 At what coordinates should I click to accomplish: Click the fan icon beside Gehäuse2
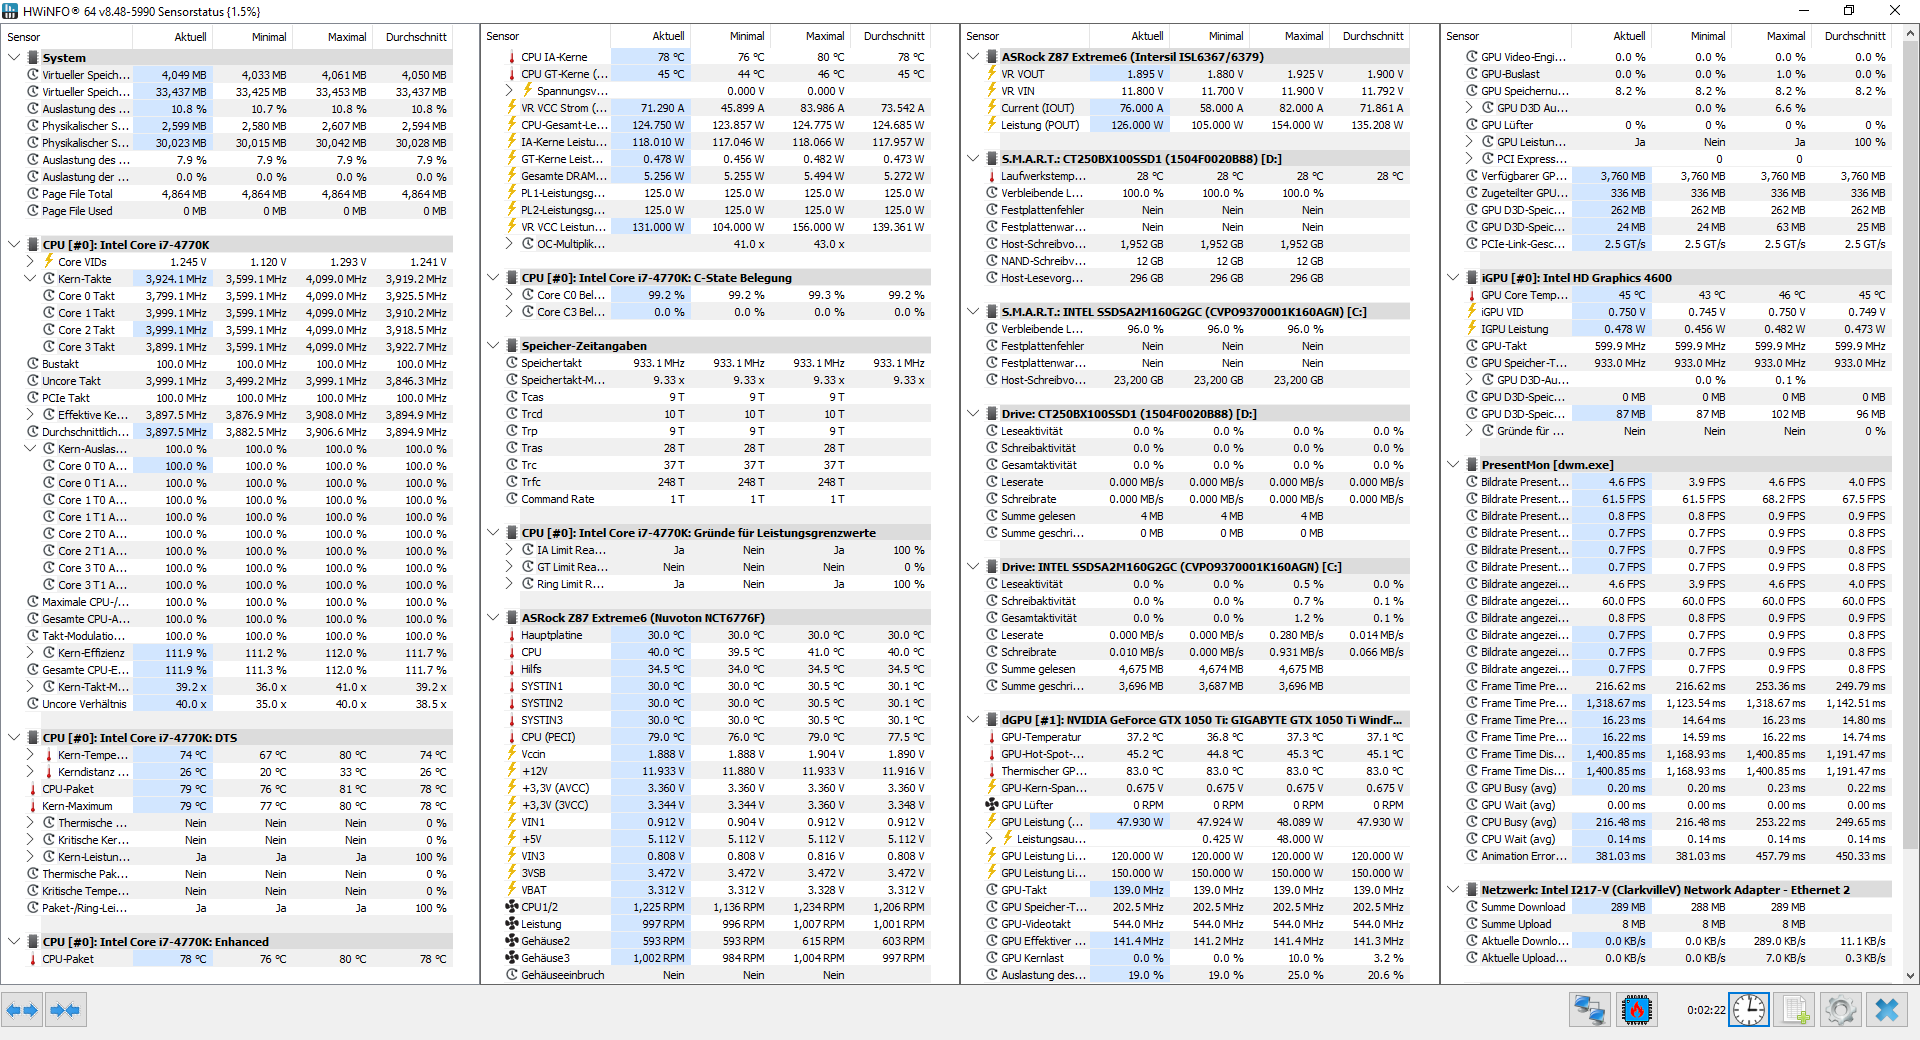click(x=512, y=941)
